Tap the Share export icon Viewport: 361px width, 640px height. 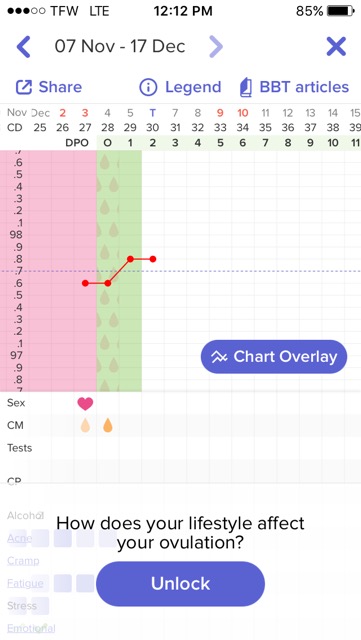[24, 87]
